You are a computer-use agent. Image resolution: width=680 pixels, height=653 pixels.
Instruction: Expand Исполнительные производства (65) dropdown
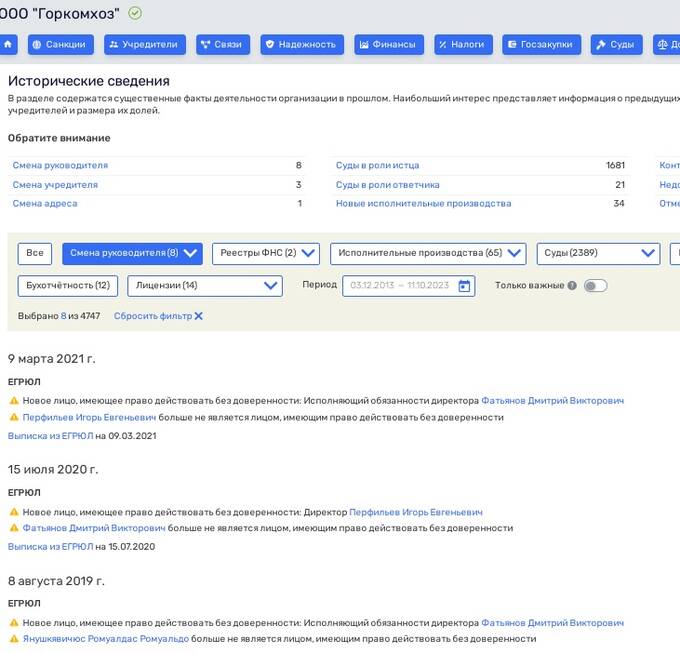coord(428,253)
